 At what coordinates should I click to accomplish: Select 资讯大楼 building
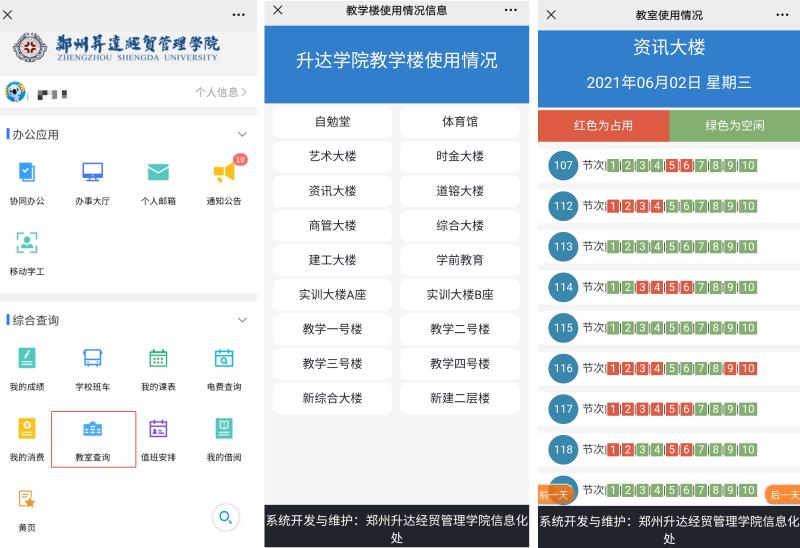click(x=333, y=191)
